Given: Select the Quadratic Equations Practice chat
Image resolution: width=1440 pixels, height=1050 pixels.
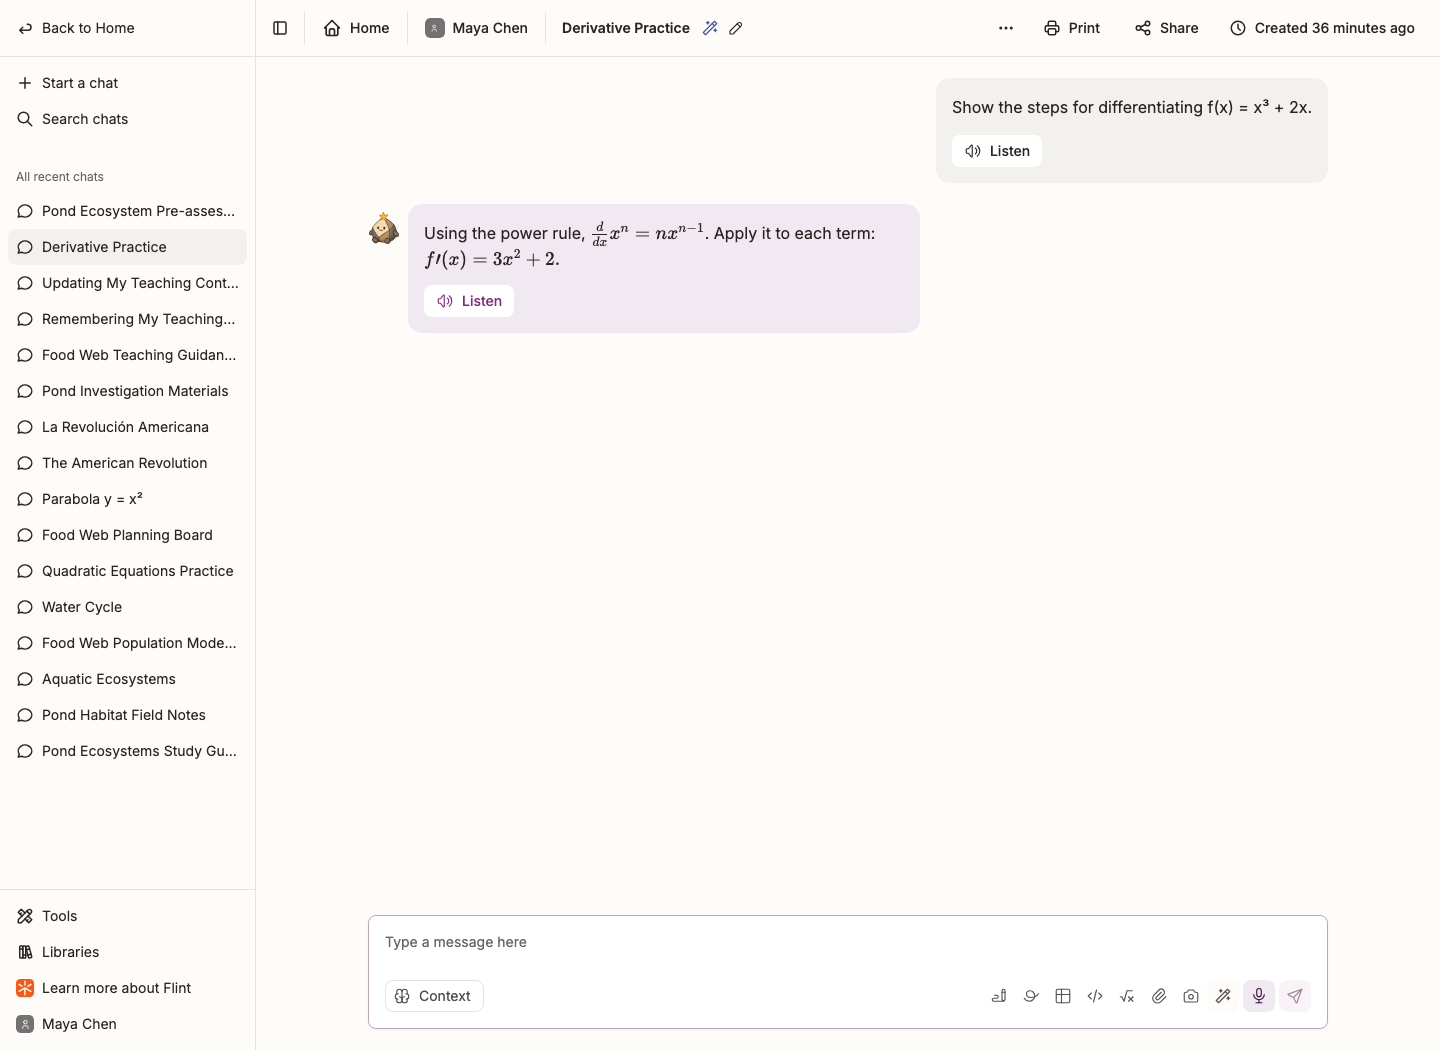Looking at the screenshot, I should point(127,571).
